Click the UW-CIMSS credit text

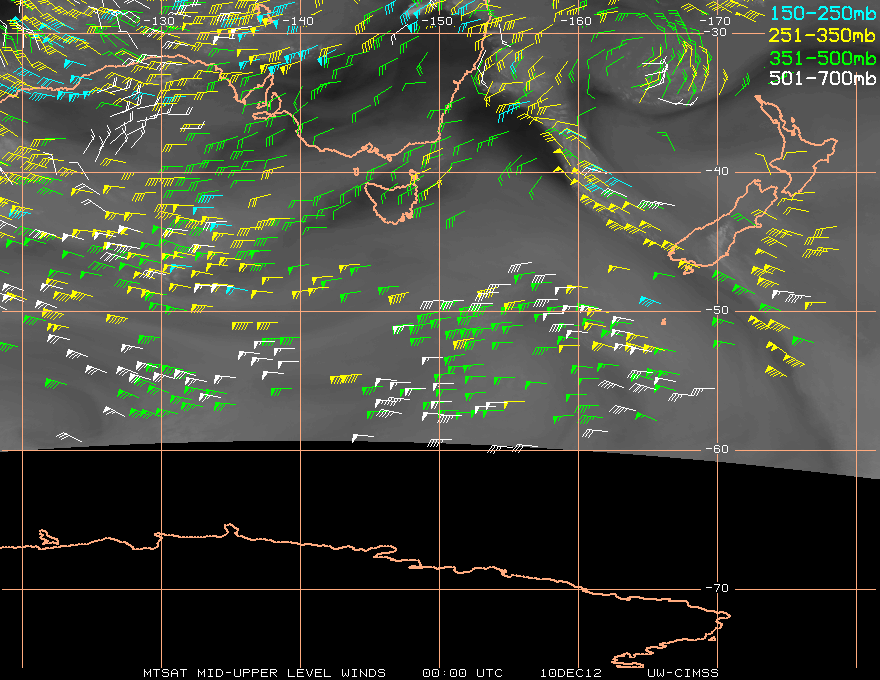682,673
